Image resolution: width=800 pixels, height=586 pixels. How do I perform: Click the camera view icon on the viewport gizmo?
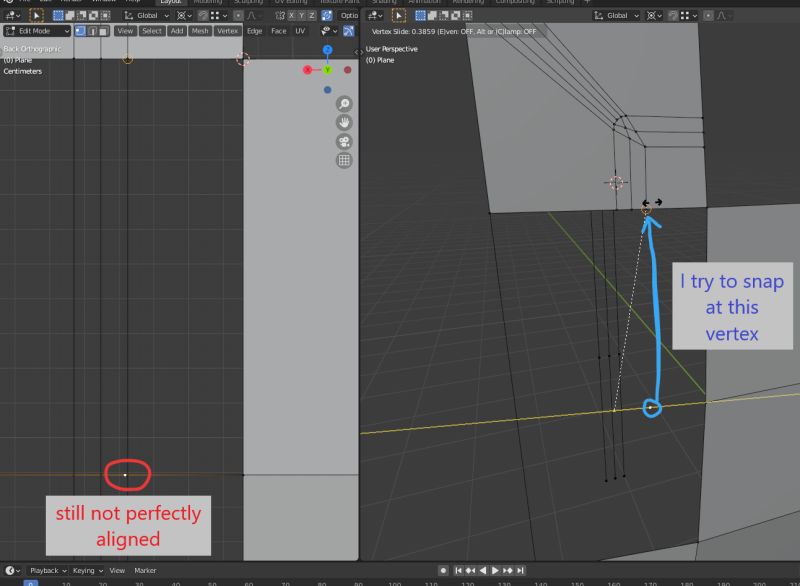pyautogui.click(x=344, y=142)
